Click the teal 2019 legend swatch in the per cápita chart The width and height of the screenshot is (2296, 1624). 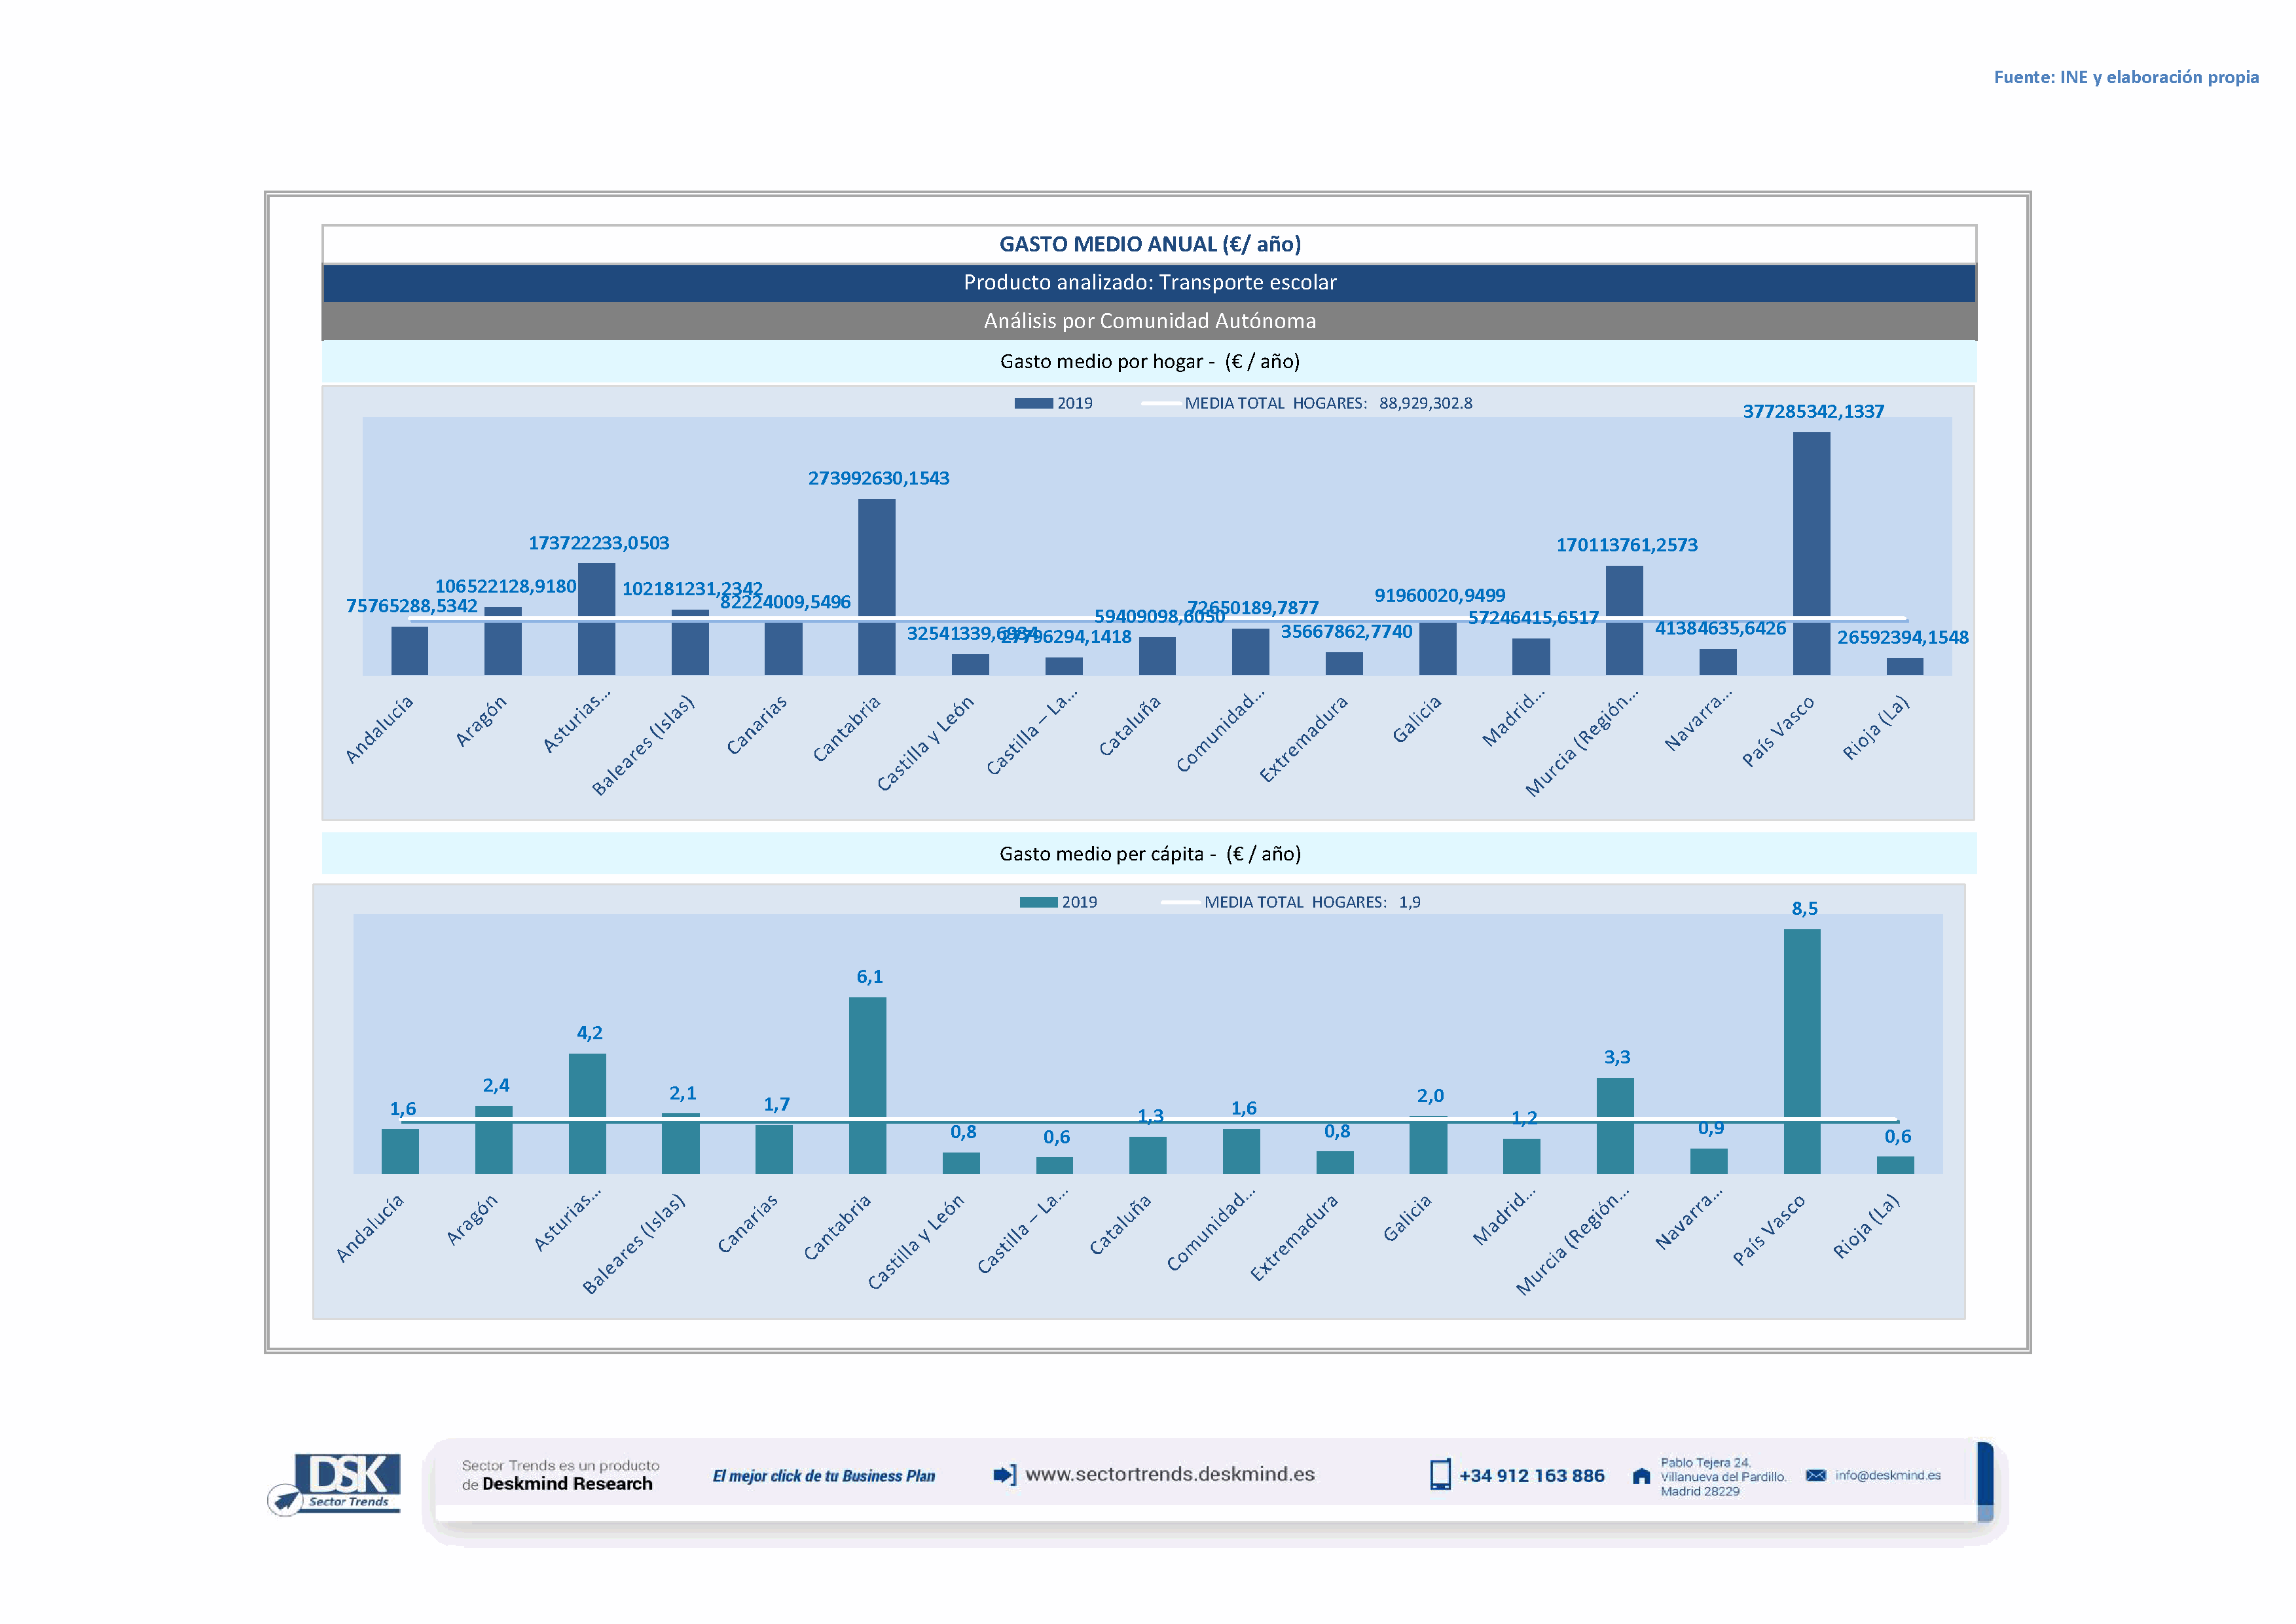click(x=1038, y=902)
